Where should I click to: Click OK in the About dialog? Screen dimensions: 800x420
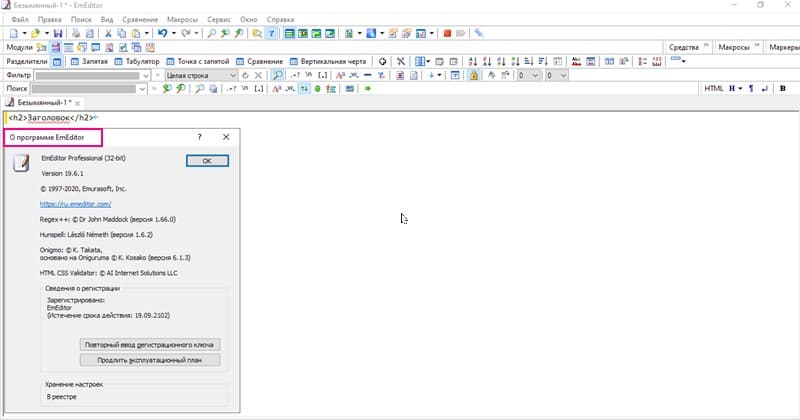click(207, 161)
